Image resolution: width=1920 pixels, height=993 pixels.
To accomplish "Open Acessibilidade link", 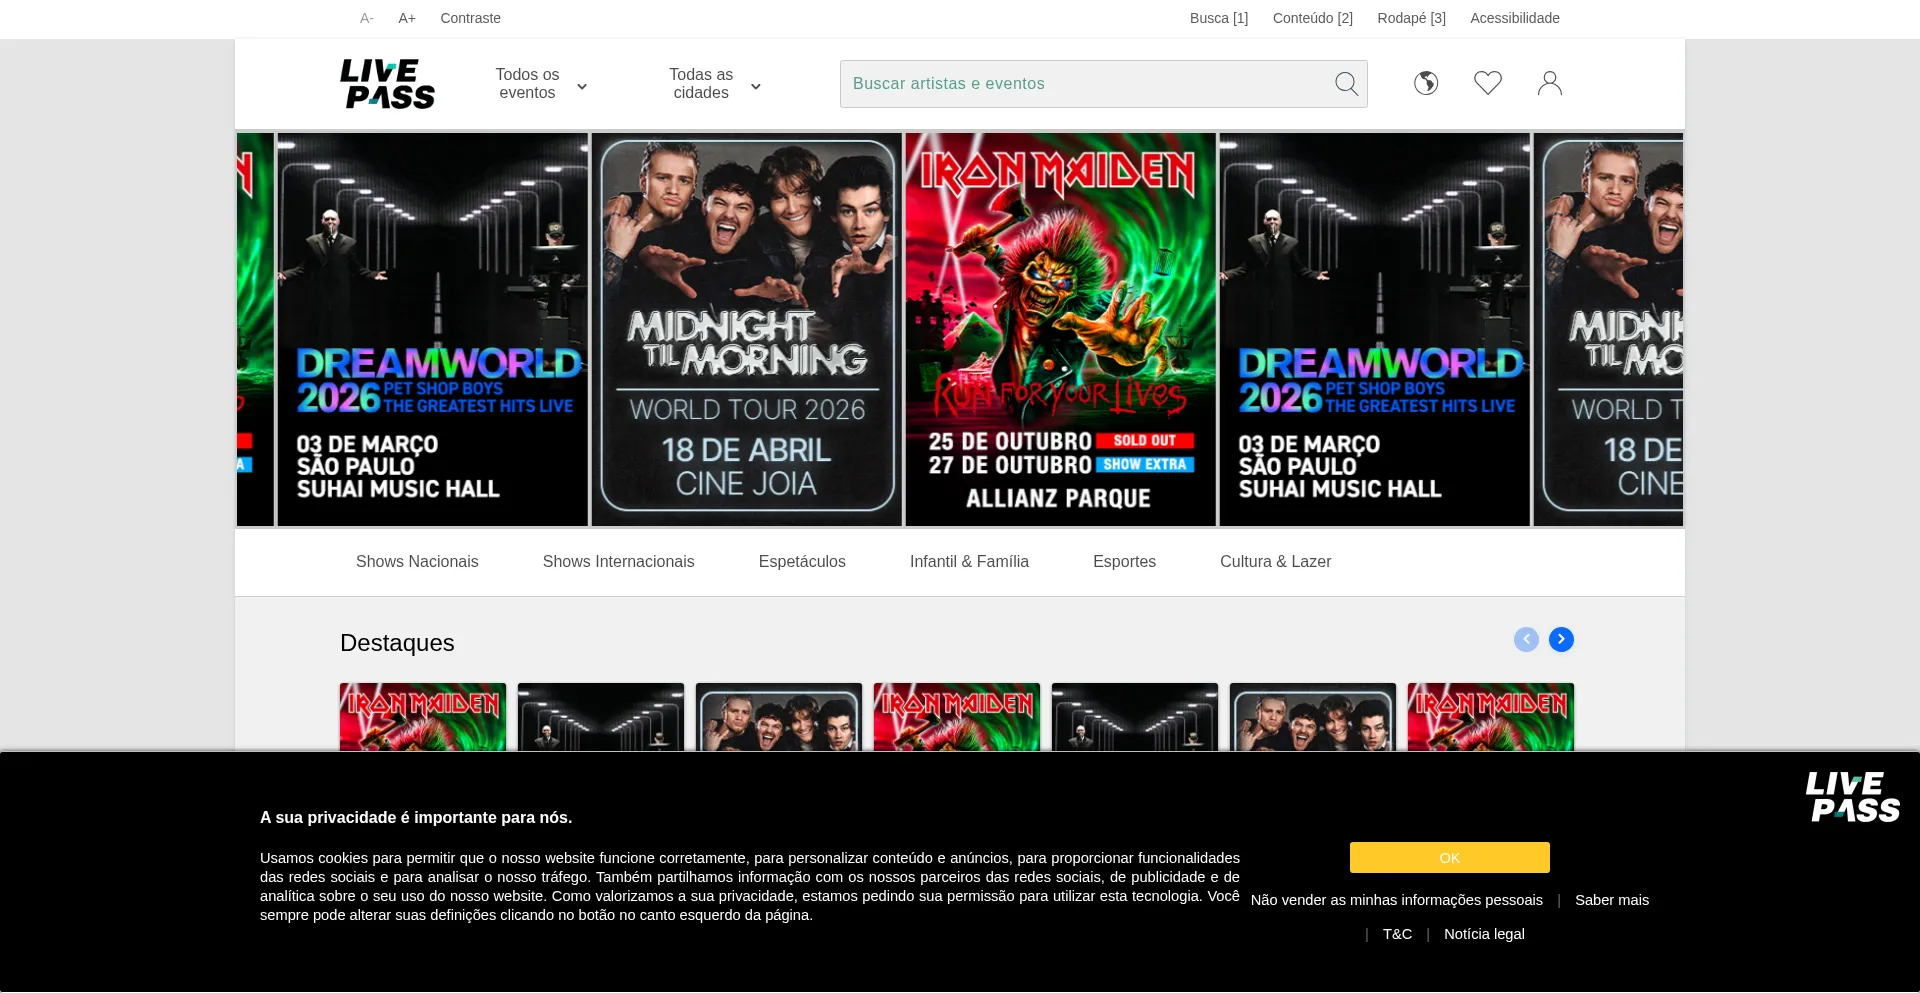I will pos(1515,18).
